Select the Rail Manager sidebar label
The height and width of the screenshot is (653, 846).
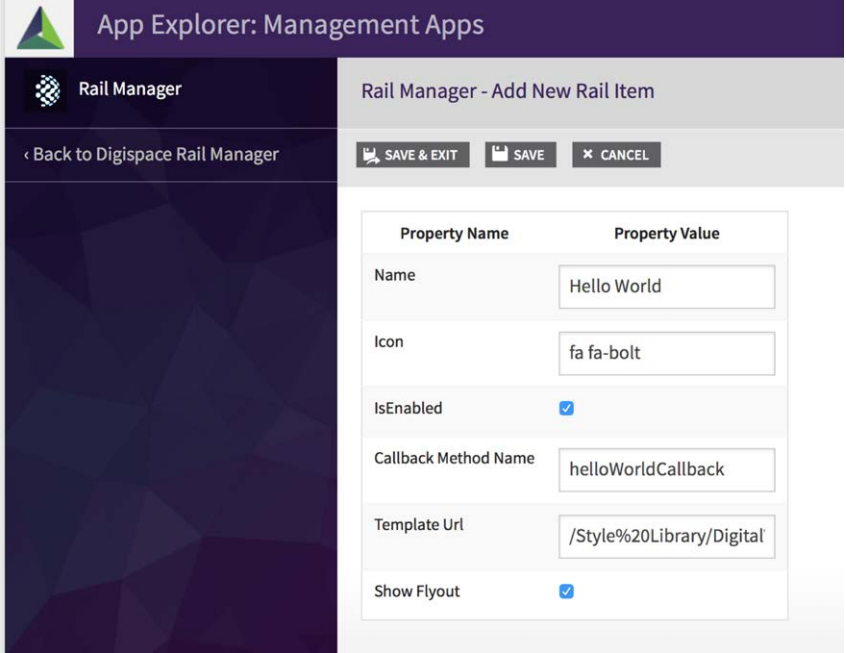130,90
